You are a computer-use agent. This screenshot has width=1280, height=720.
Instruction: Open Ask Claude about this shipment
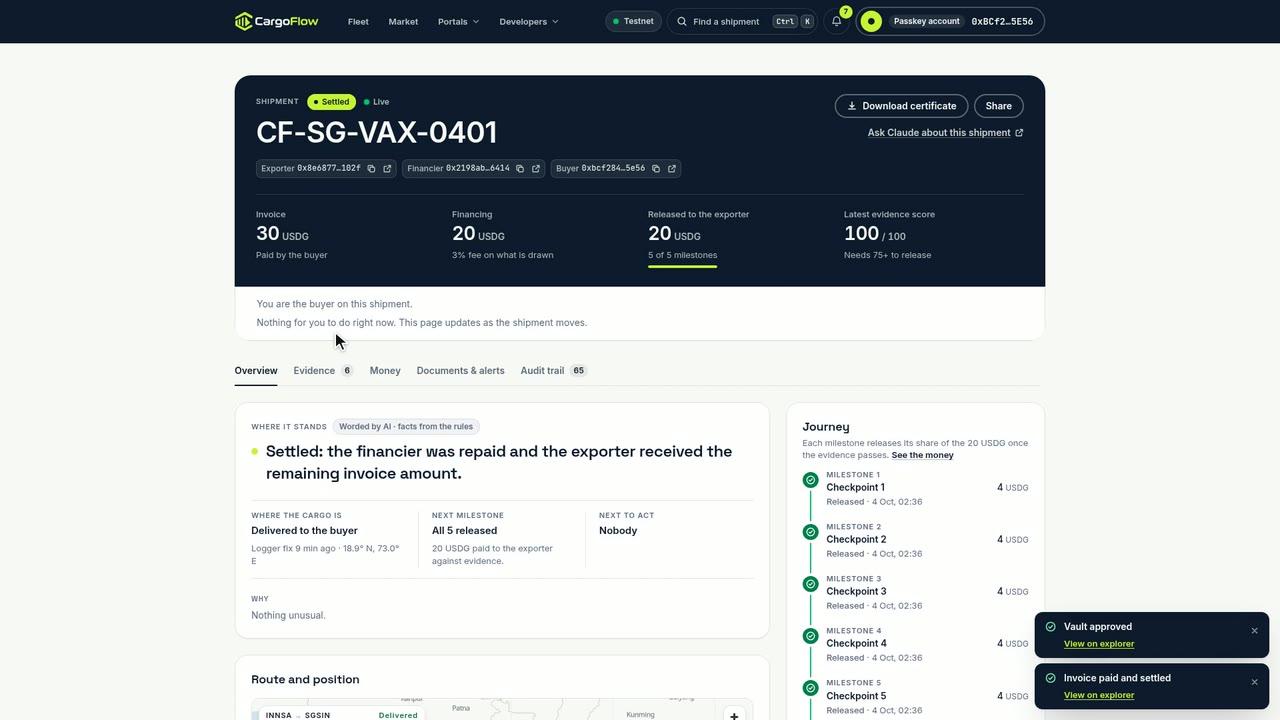click(945, 133)
